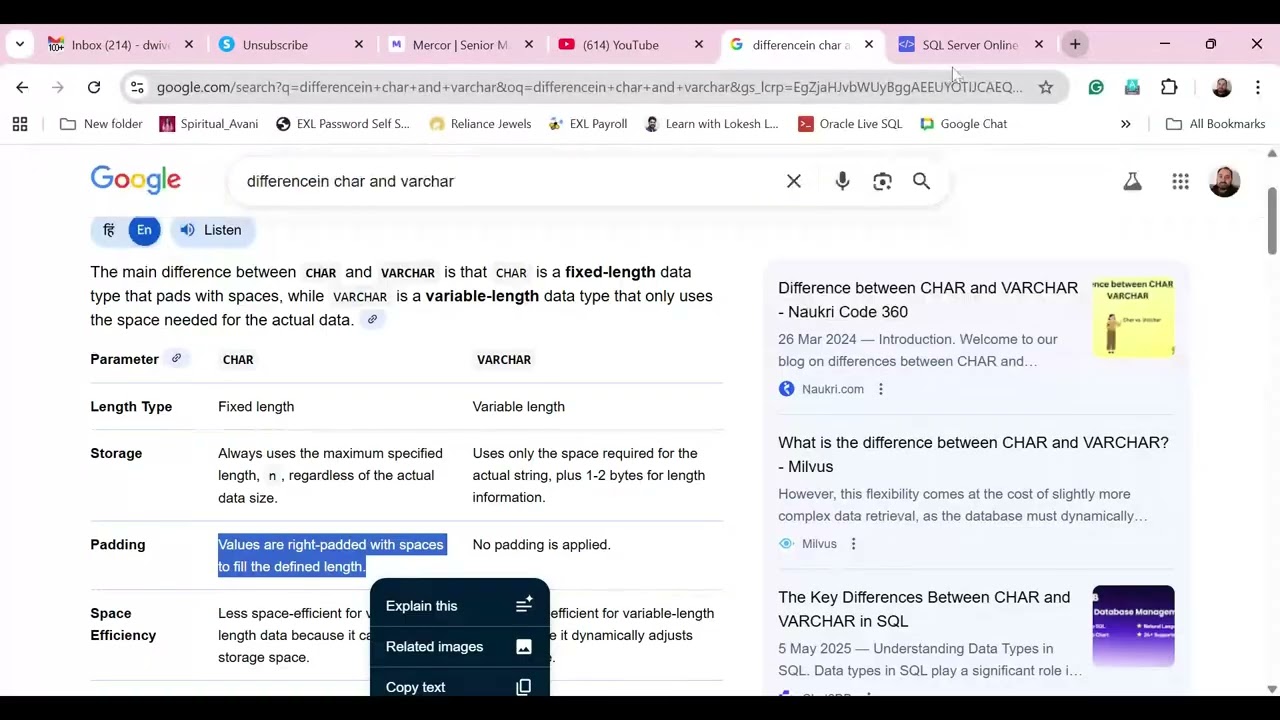Switch to the (614) YouTube tab
This screenshot has height=720, width=1280.
click(x=630, y=45)
